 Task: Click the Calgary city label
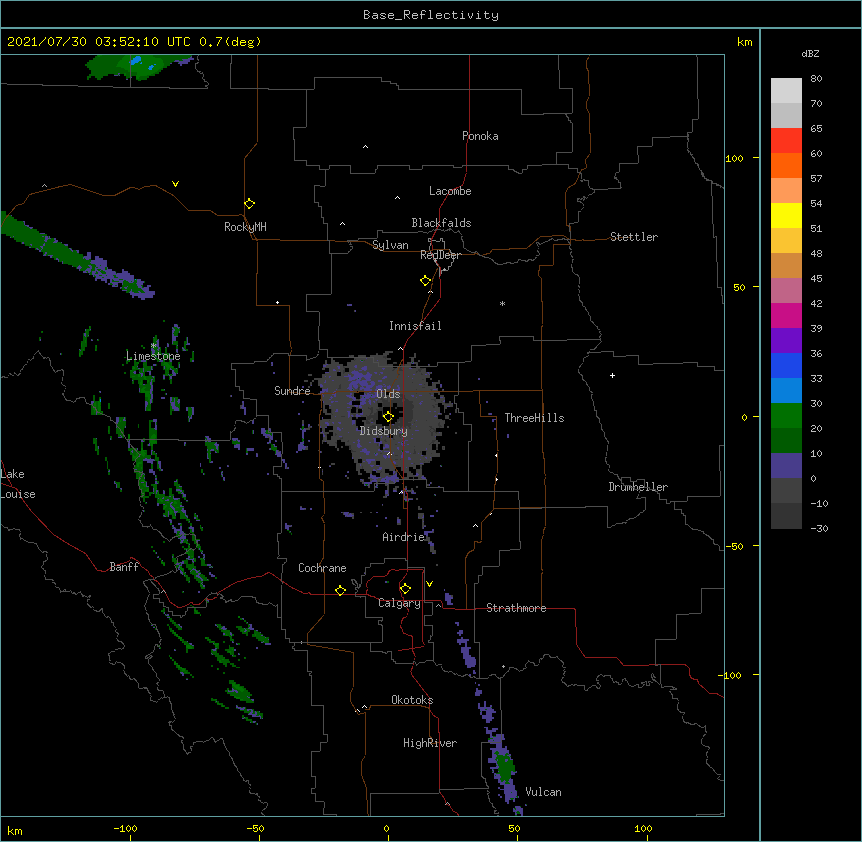coord(399,603)
